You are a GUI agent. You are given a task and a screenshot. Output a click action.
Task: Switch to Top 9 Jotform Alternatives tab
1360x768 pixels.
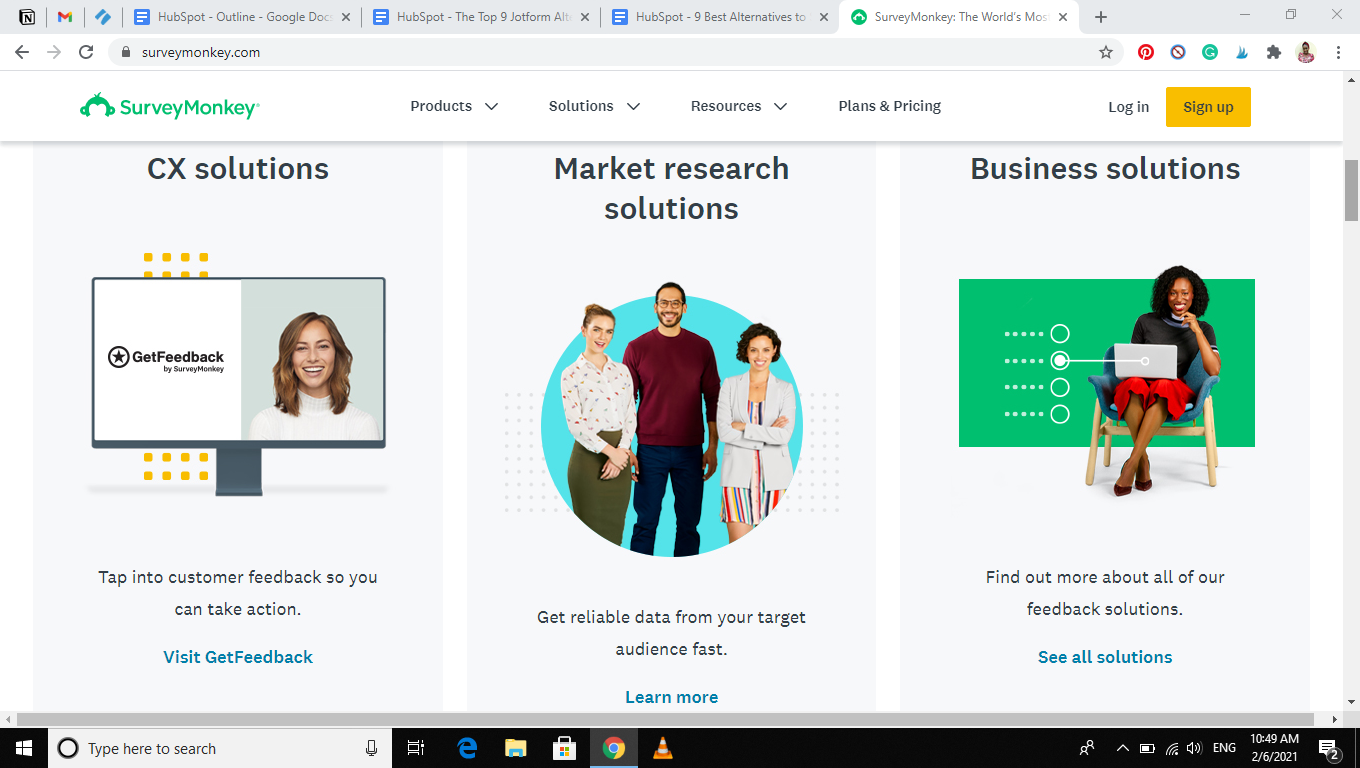point(481,17)
